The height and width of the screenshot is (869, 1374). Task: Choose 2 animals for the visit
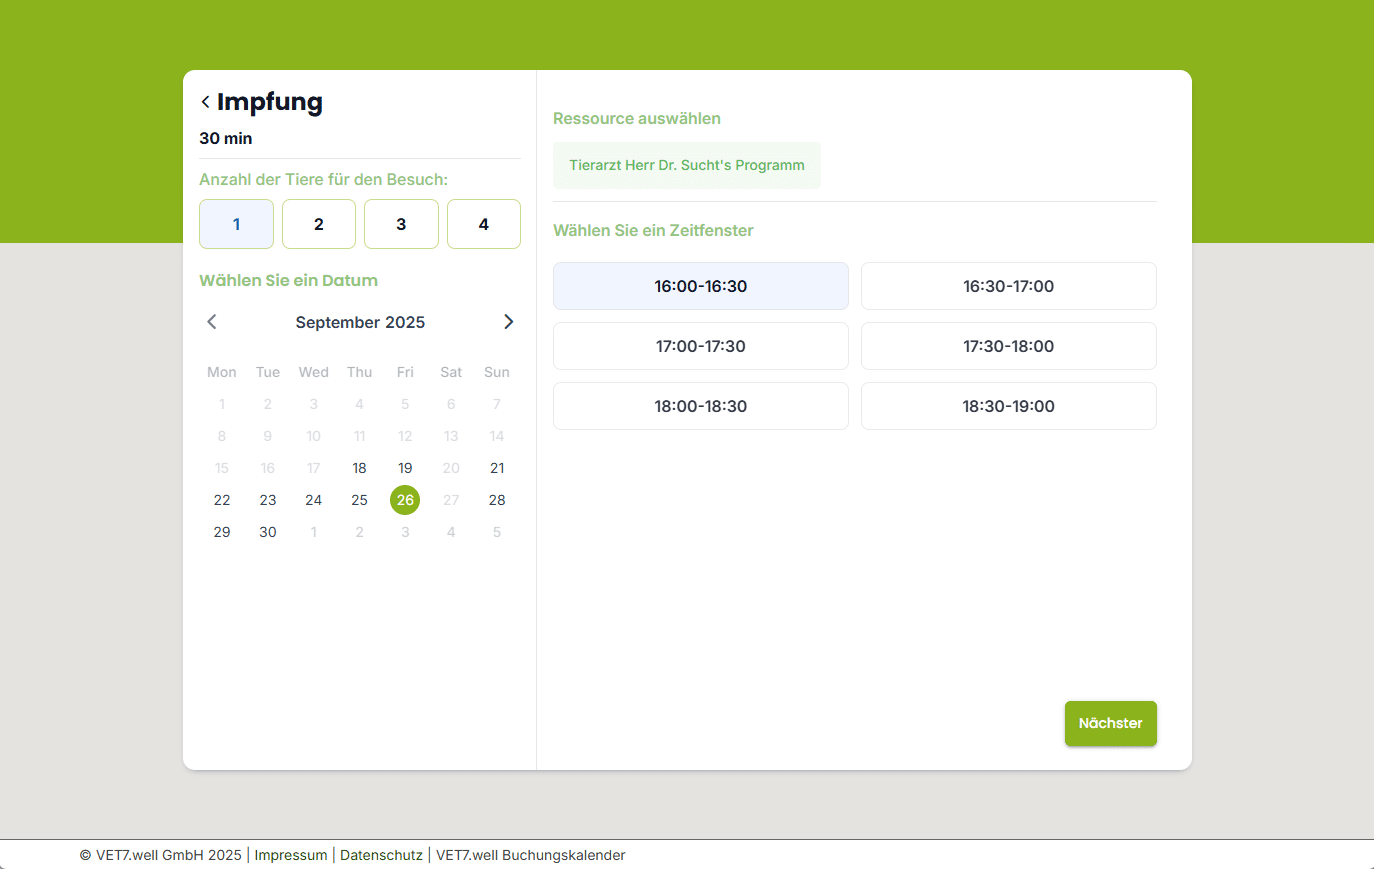click(319, 224)
